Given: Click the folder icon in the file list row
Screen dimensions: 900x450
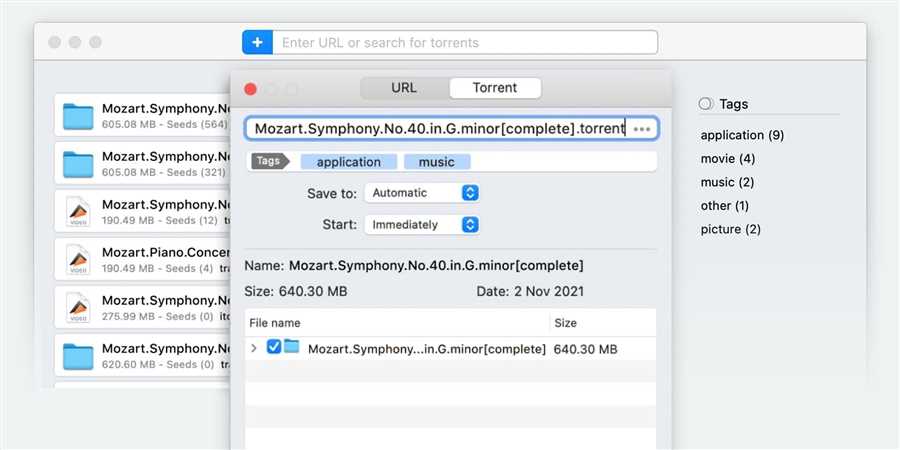Looking at the screenshot, I should [292, 348].
